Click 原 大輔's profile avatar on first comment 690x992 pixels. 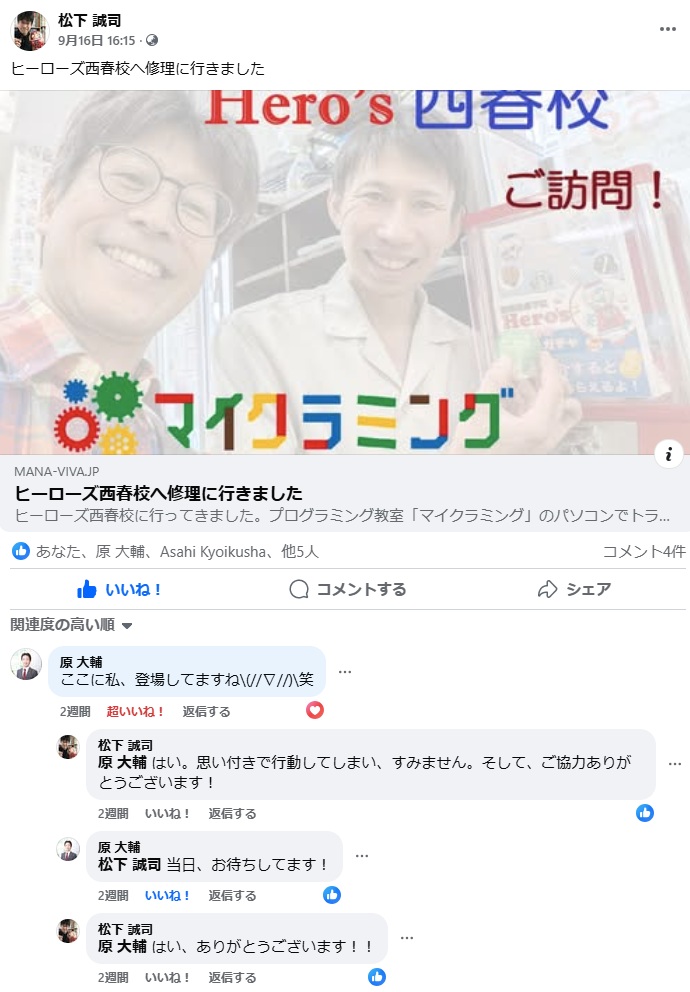click(27, 664)
